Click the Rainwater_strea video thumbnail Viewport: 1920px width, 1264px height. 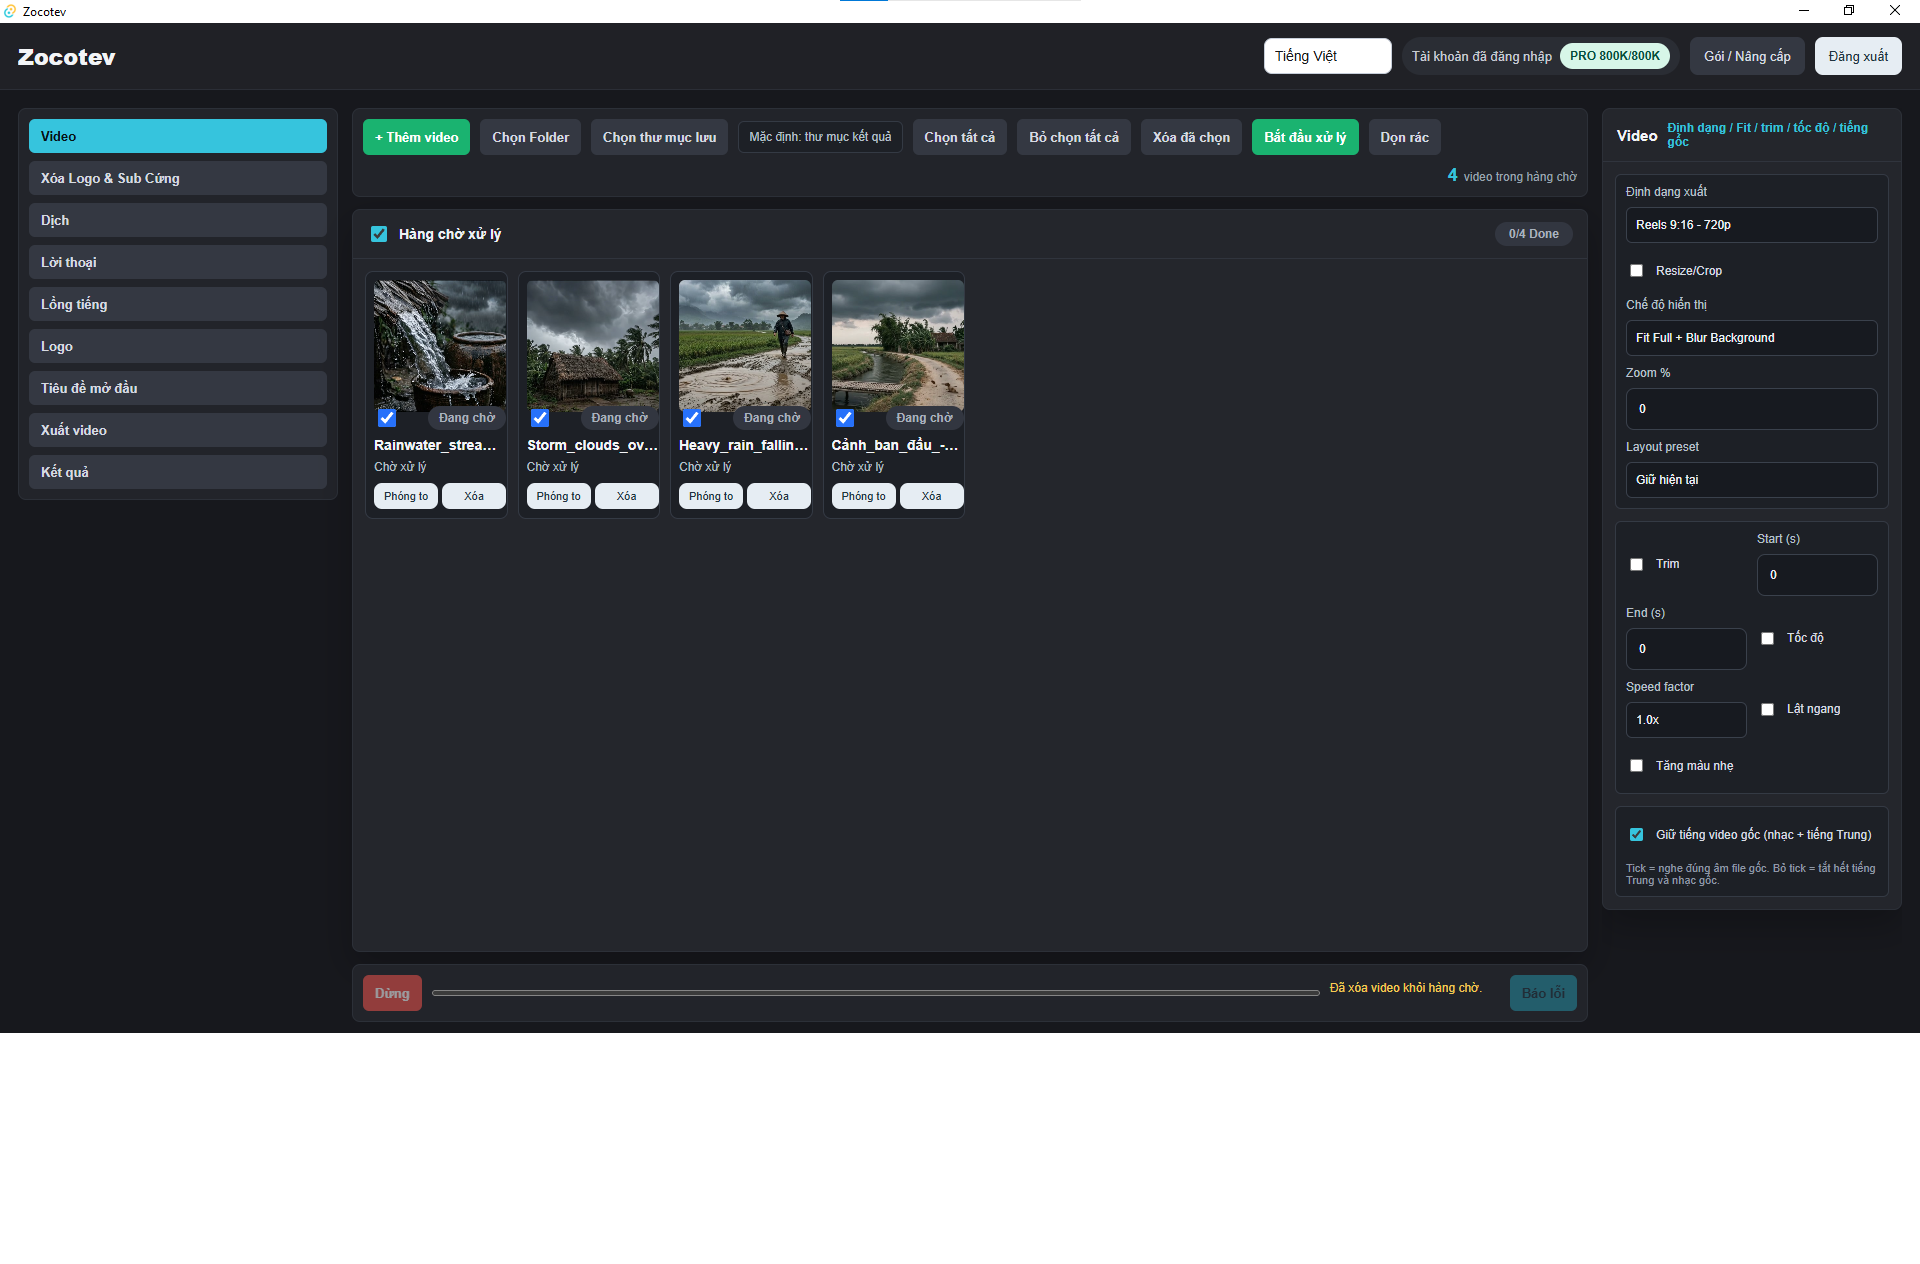click(x=440, y=345)
